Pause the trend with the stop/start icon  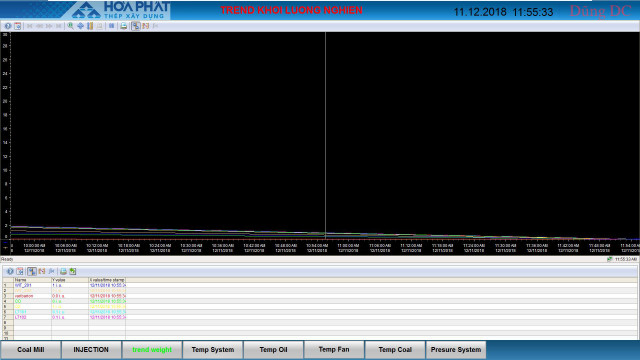(111, 26)
